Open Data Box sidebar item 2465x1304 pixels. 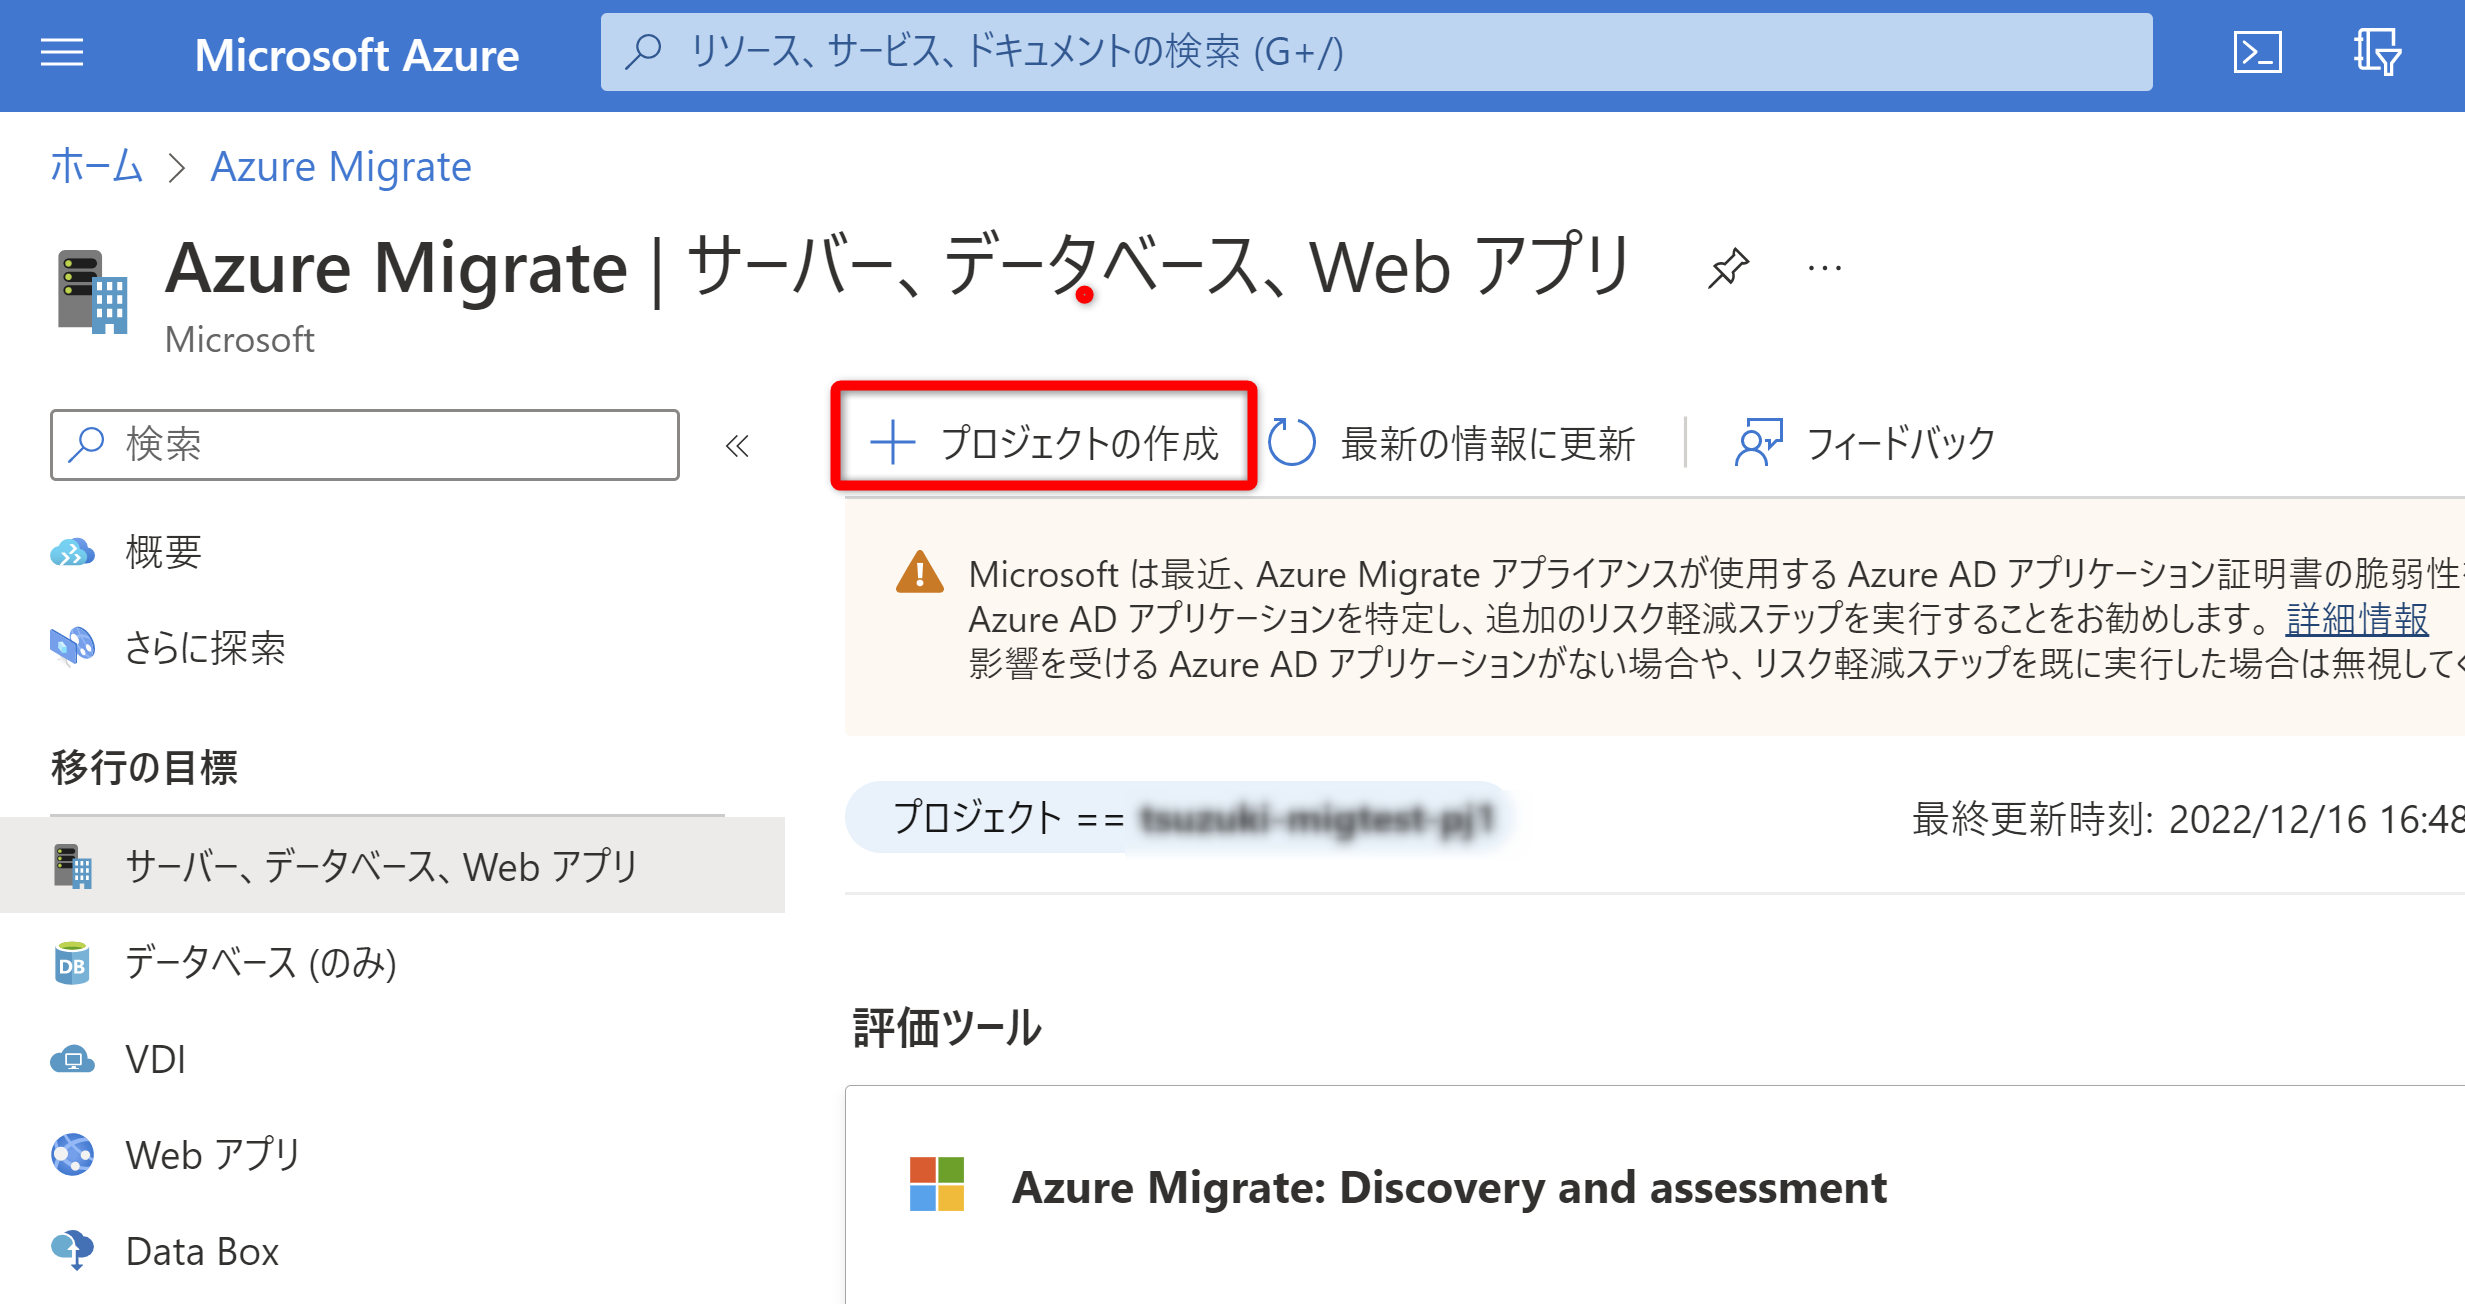[201, 1251]
